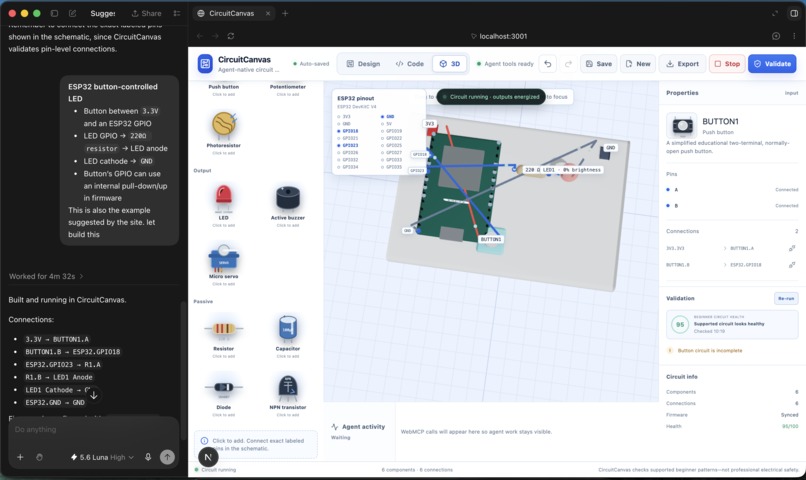Add an attachment with the plus icon

20,457
